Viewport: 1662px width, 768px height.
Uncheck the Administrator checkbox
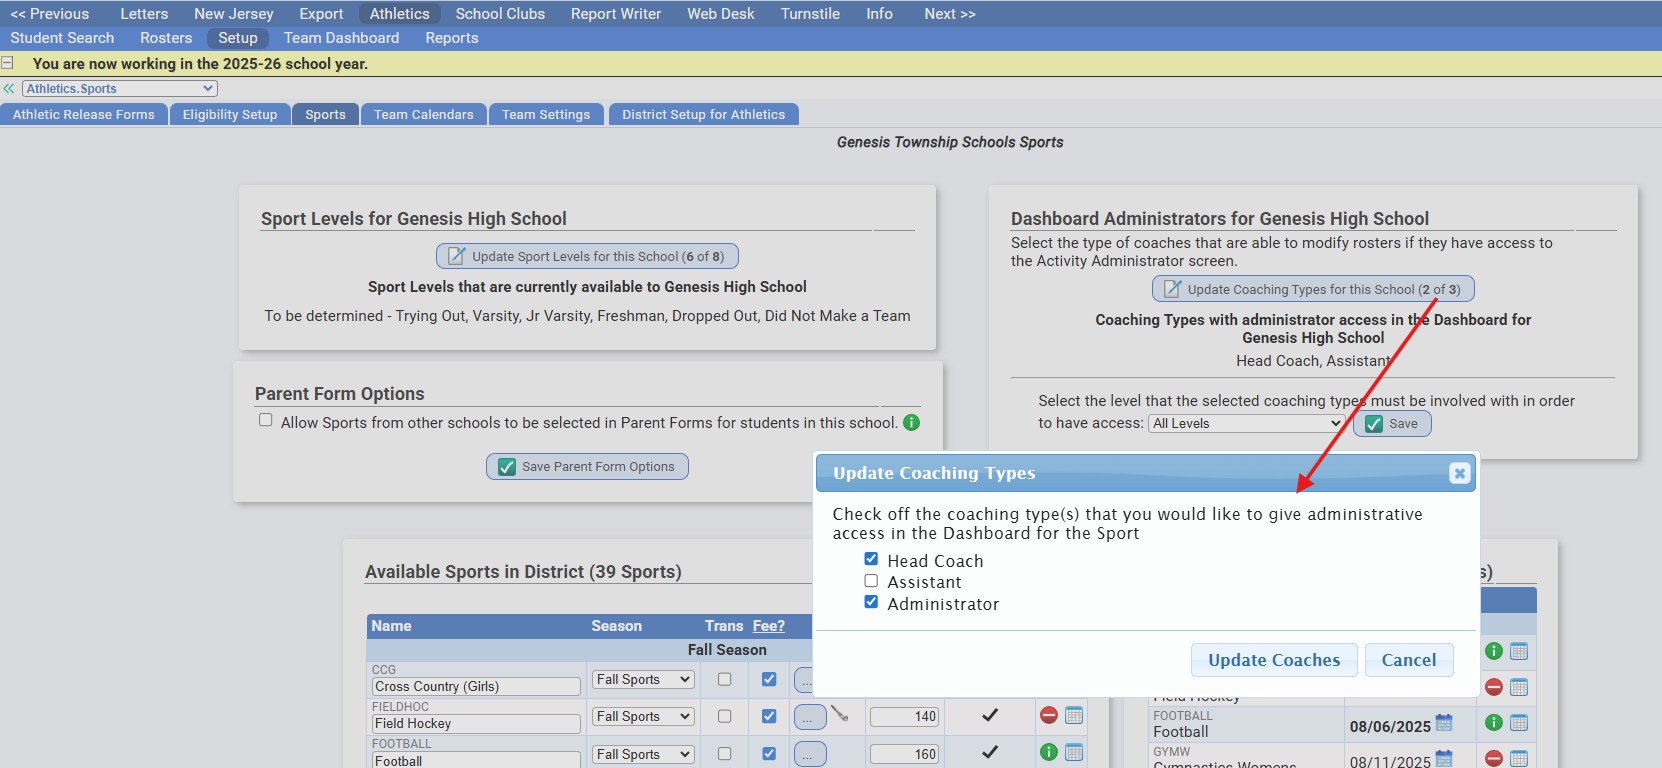click(871, 602)
